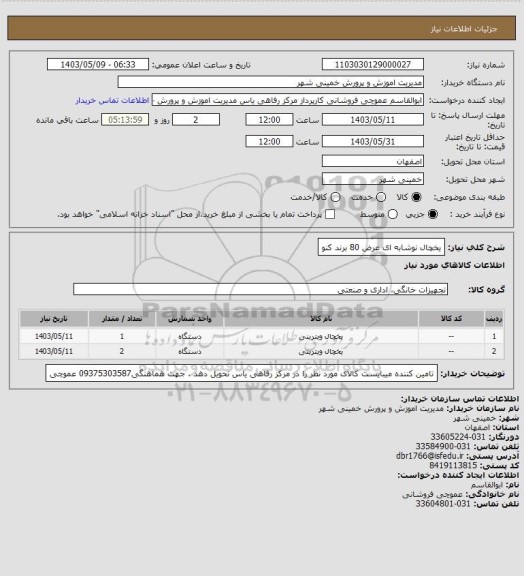
Task: Select the کالا radio button
Action: coord(416,197)
